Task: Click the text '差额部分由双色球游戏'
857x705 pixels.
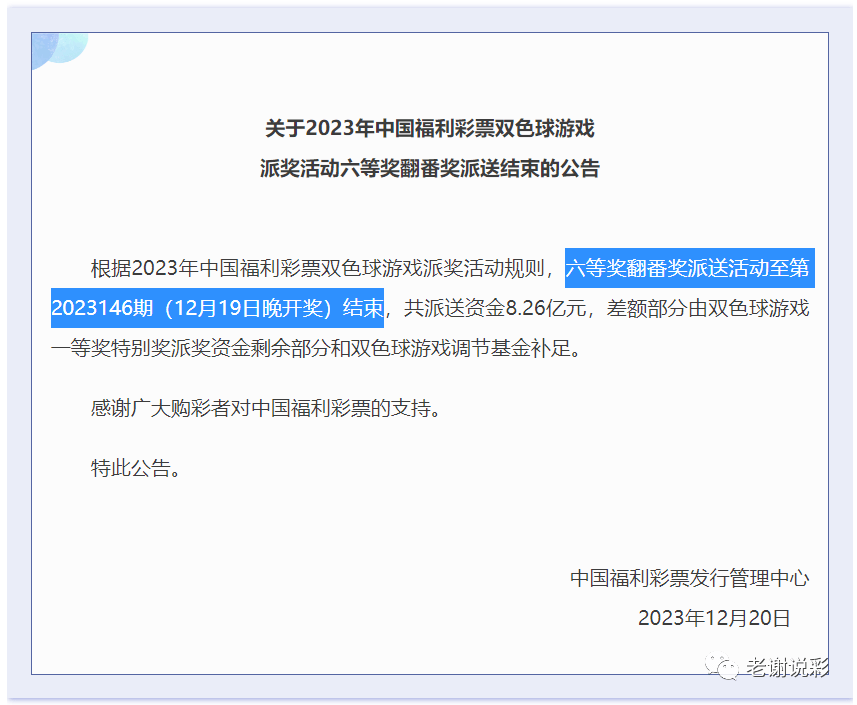Action: (x=708, y=308)
